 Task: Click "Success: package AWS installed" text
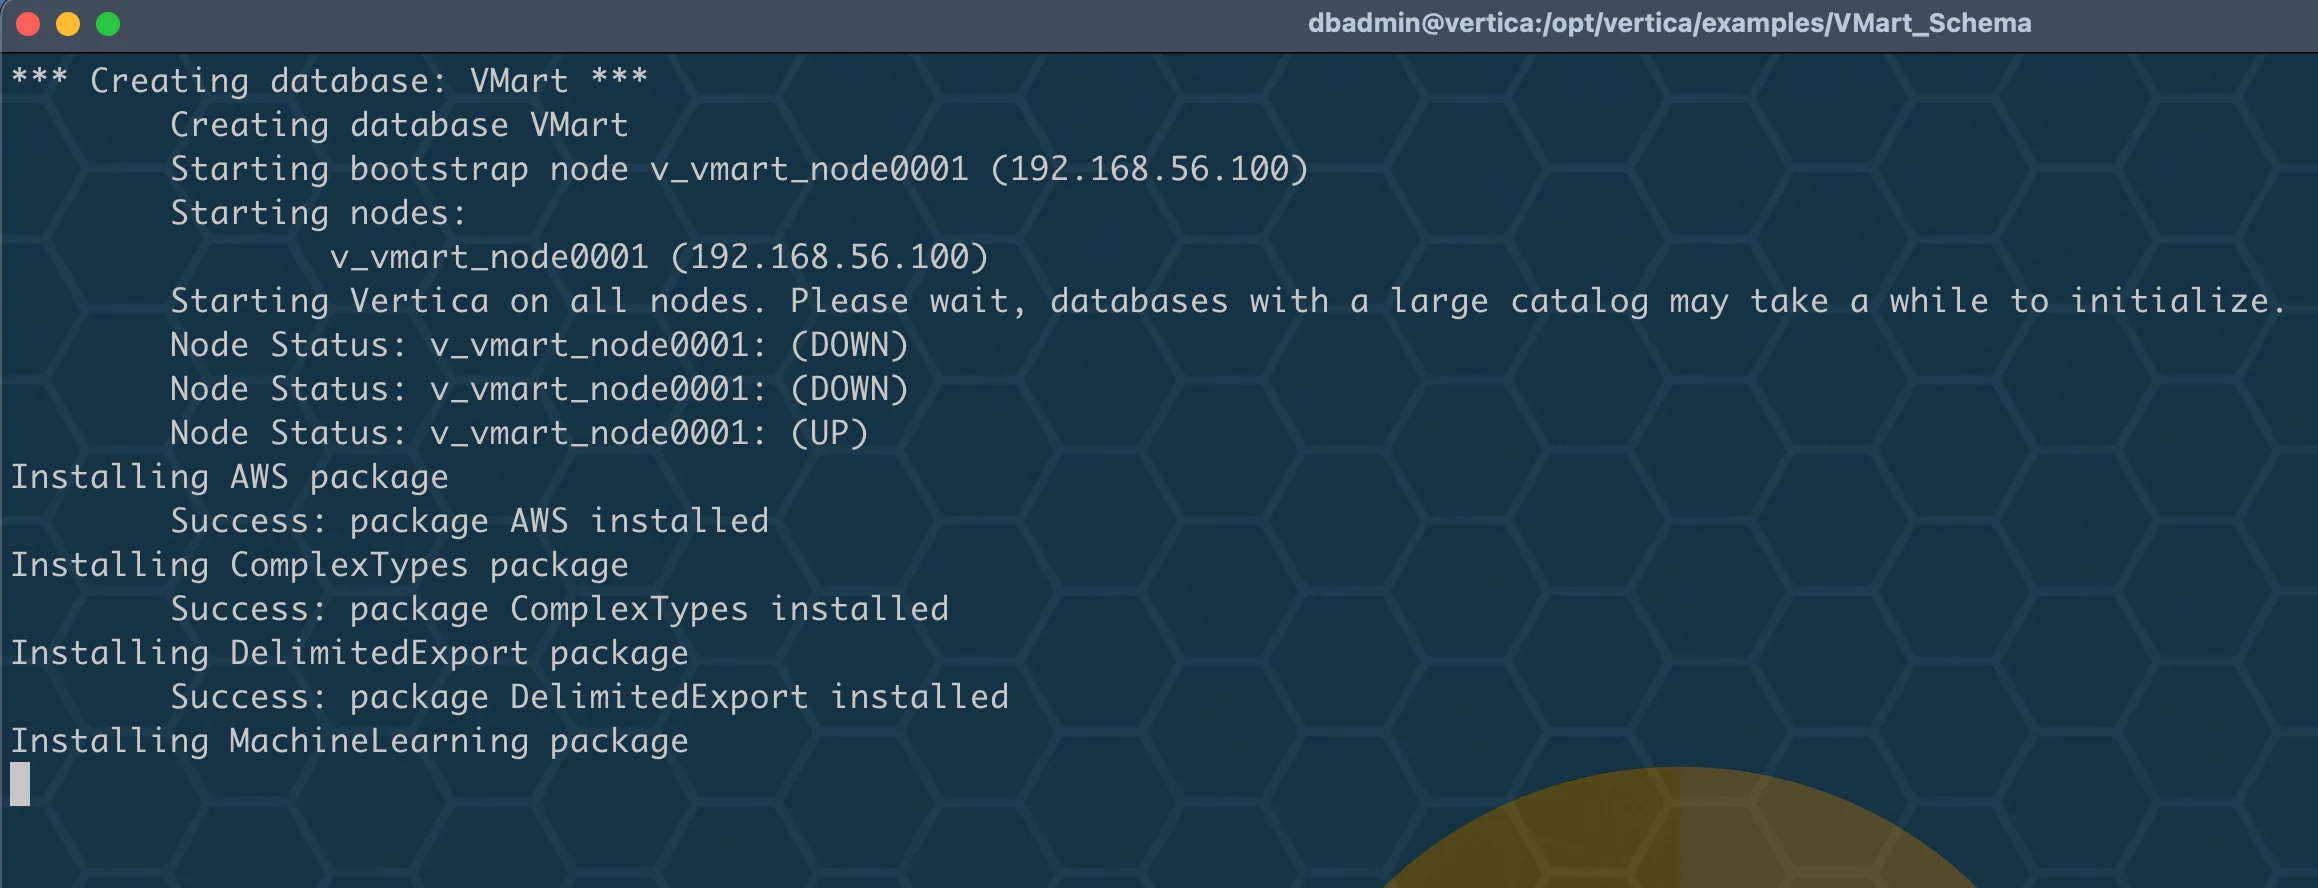pos(469,521)
